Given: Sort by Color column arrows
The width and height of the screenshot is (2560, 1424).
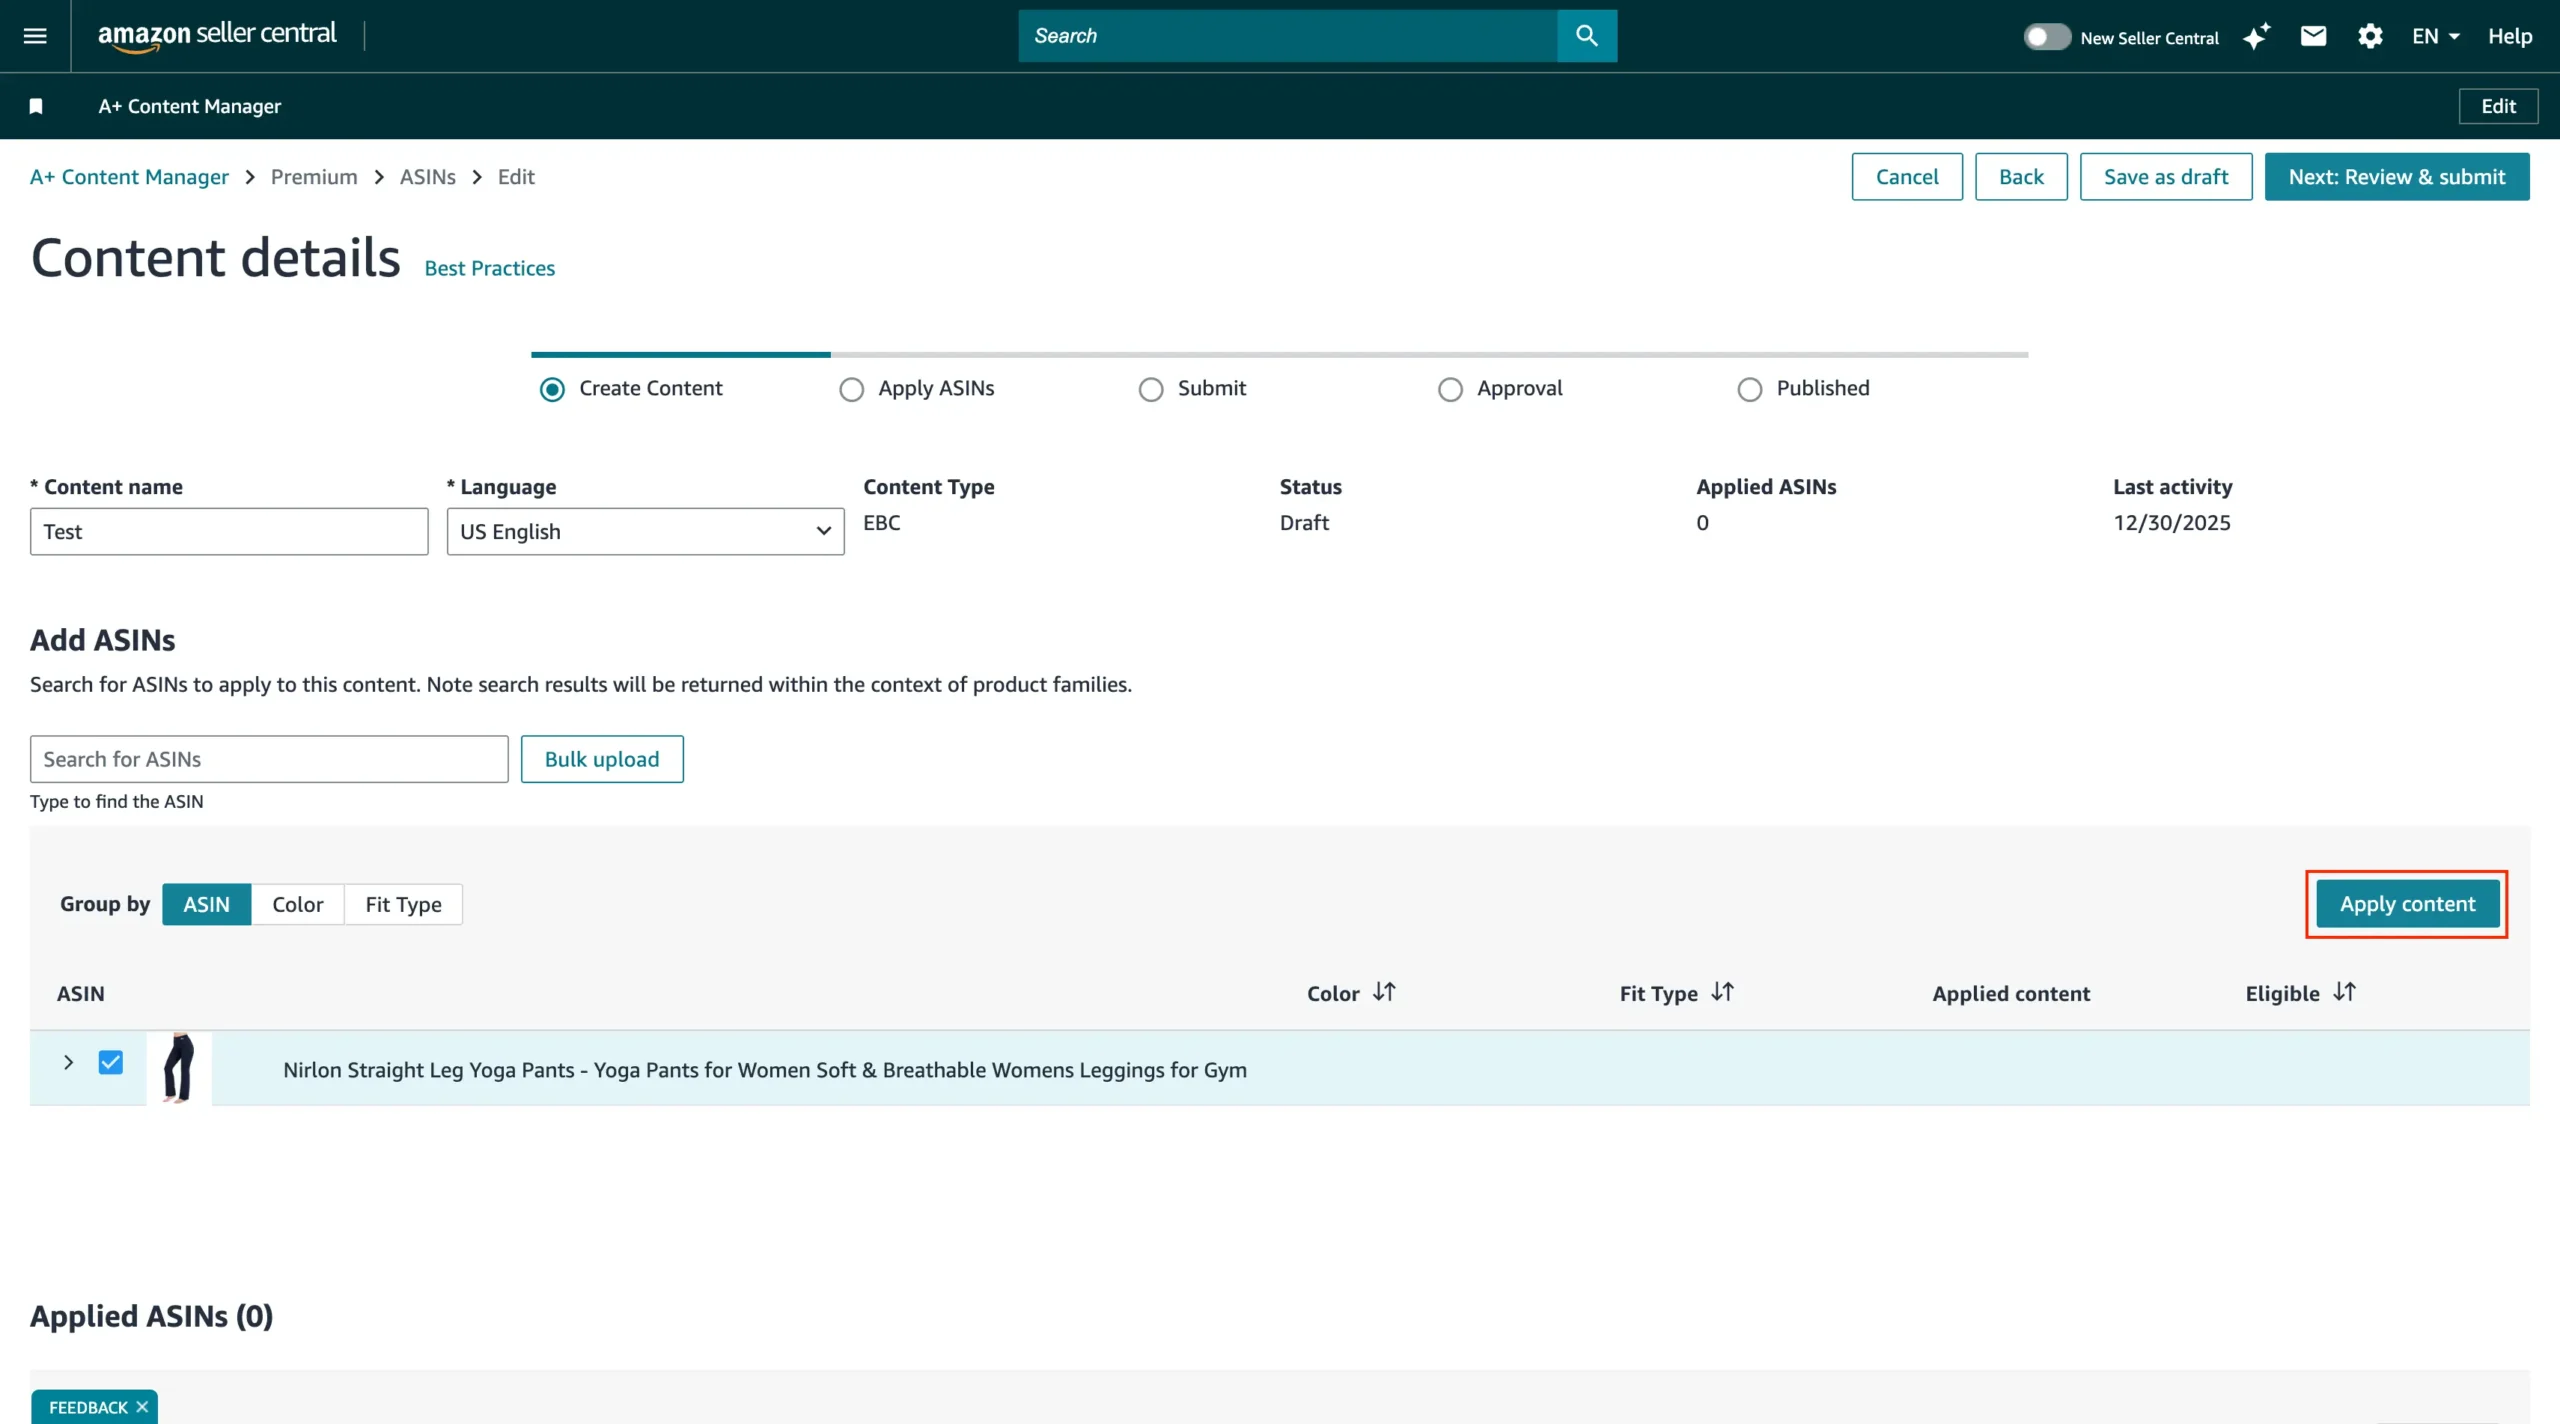Looking at the screenshot, I should (x=1384, y=992).
